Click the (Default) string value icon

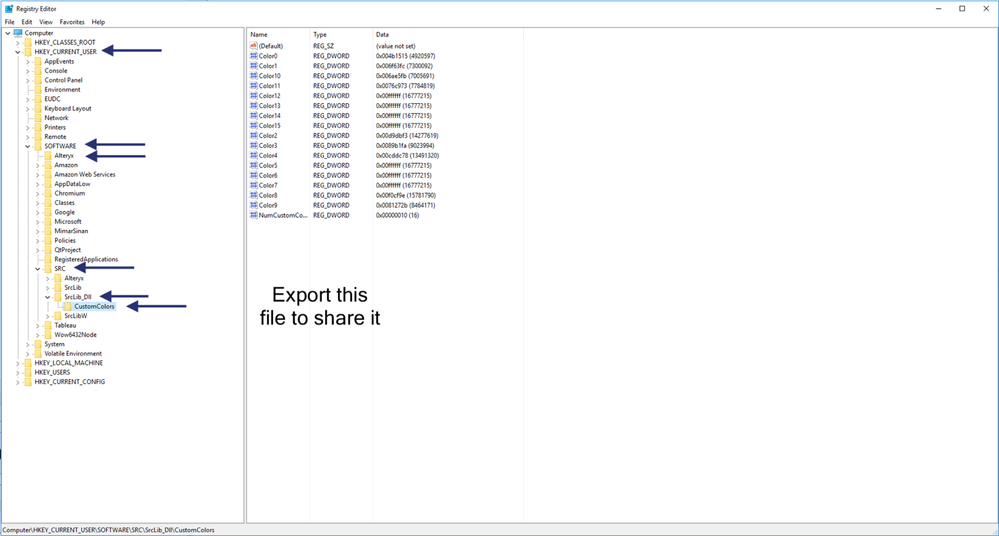click(x=254, y=46)
